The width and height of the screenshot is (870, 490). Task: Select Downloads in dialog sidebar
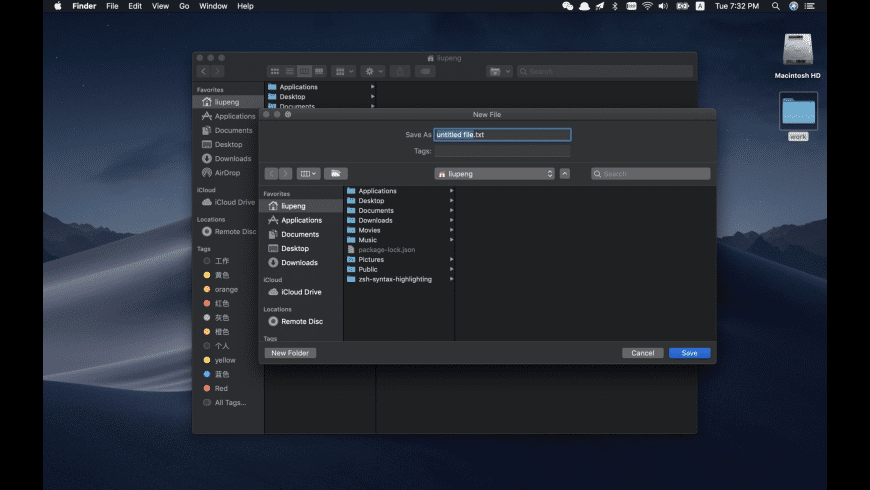click(301, 262)
